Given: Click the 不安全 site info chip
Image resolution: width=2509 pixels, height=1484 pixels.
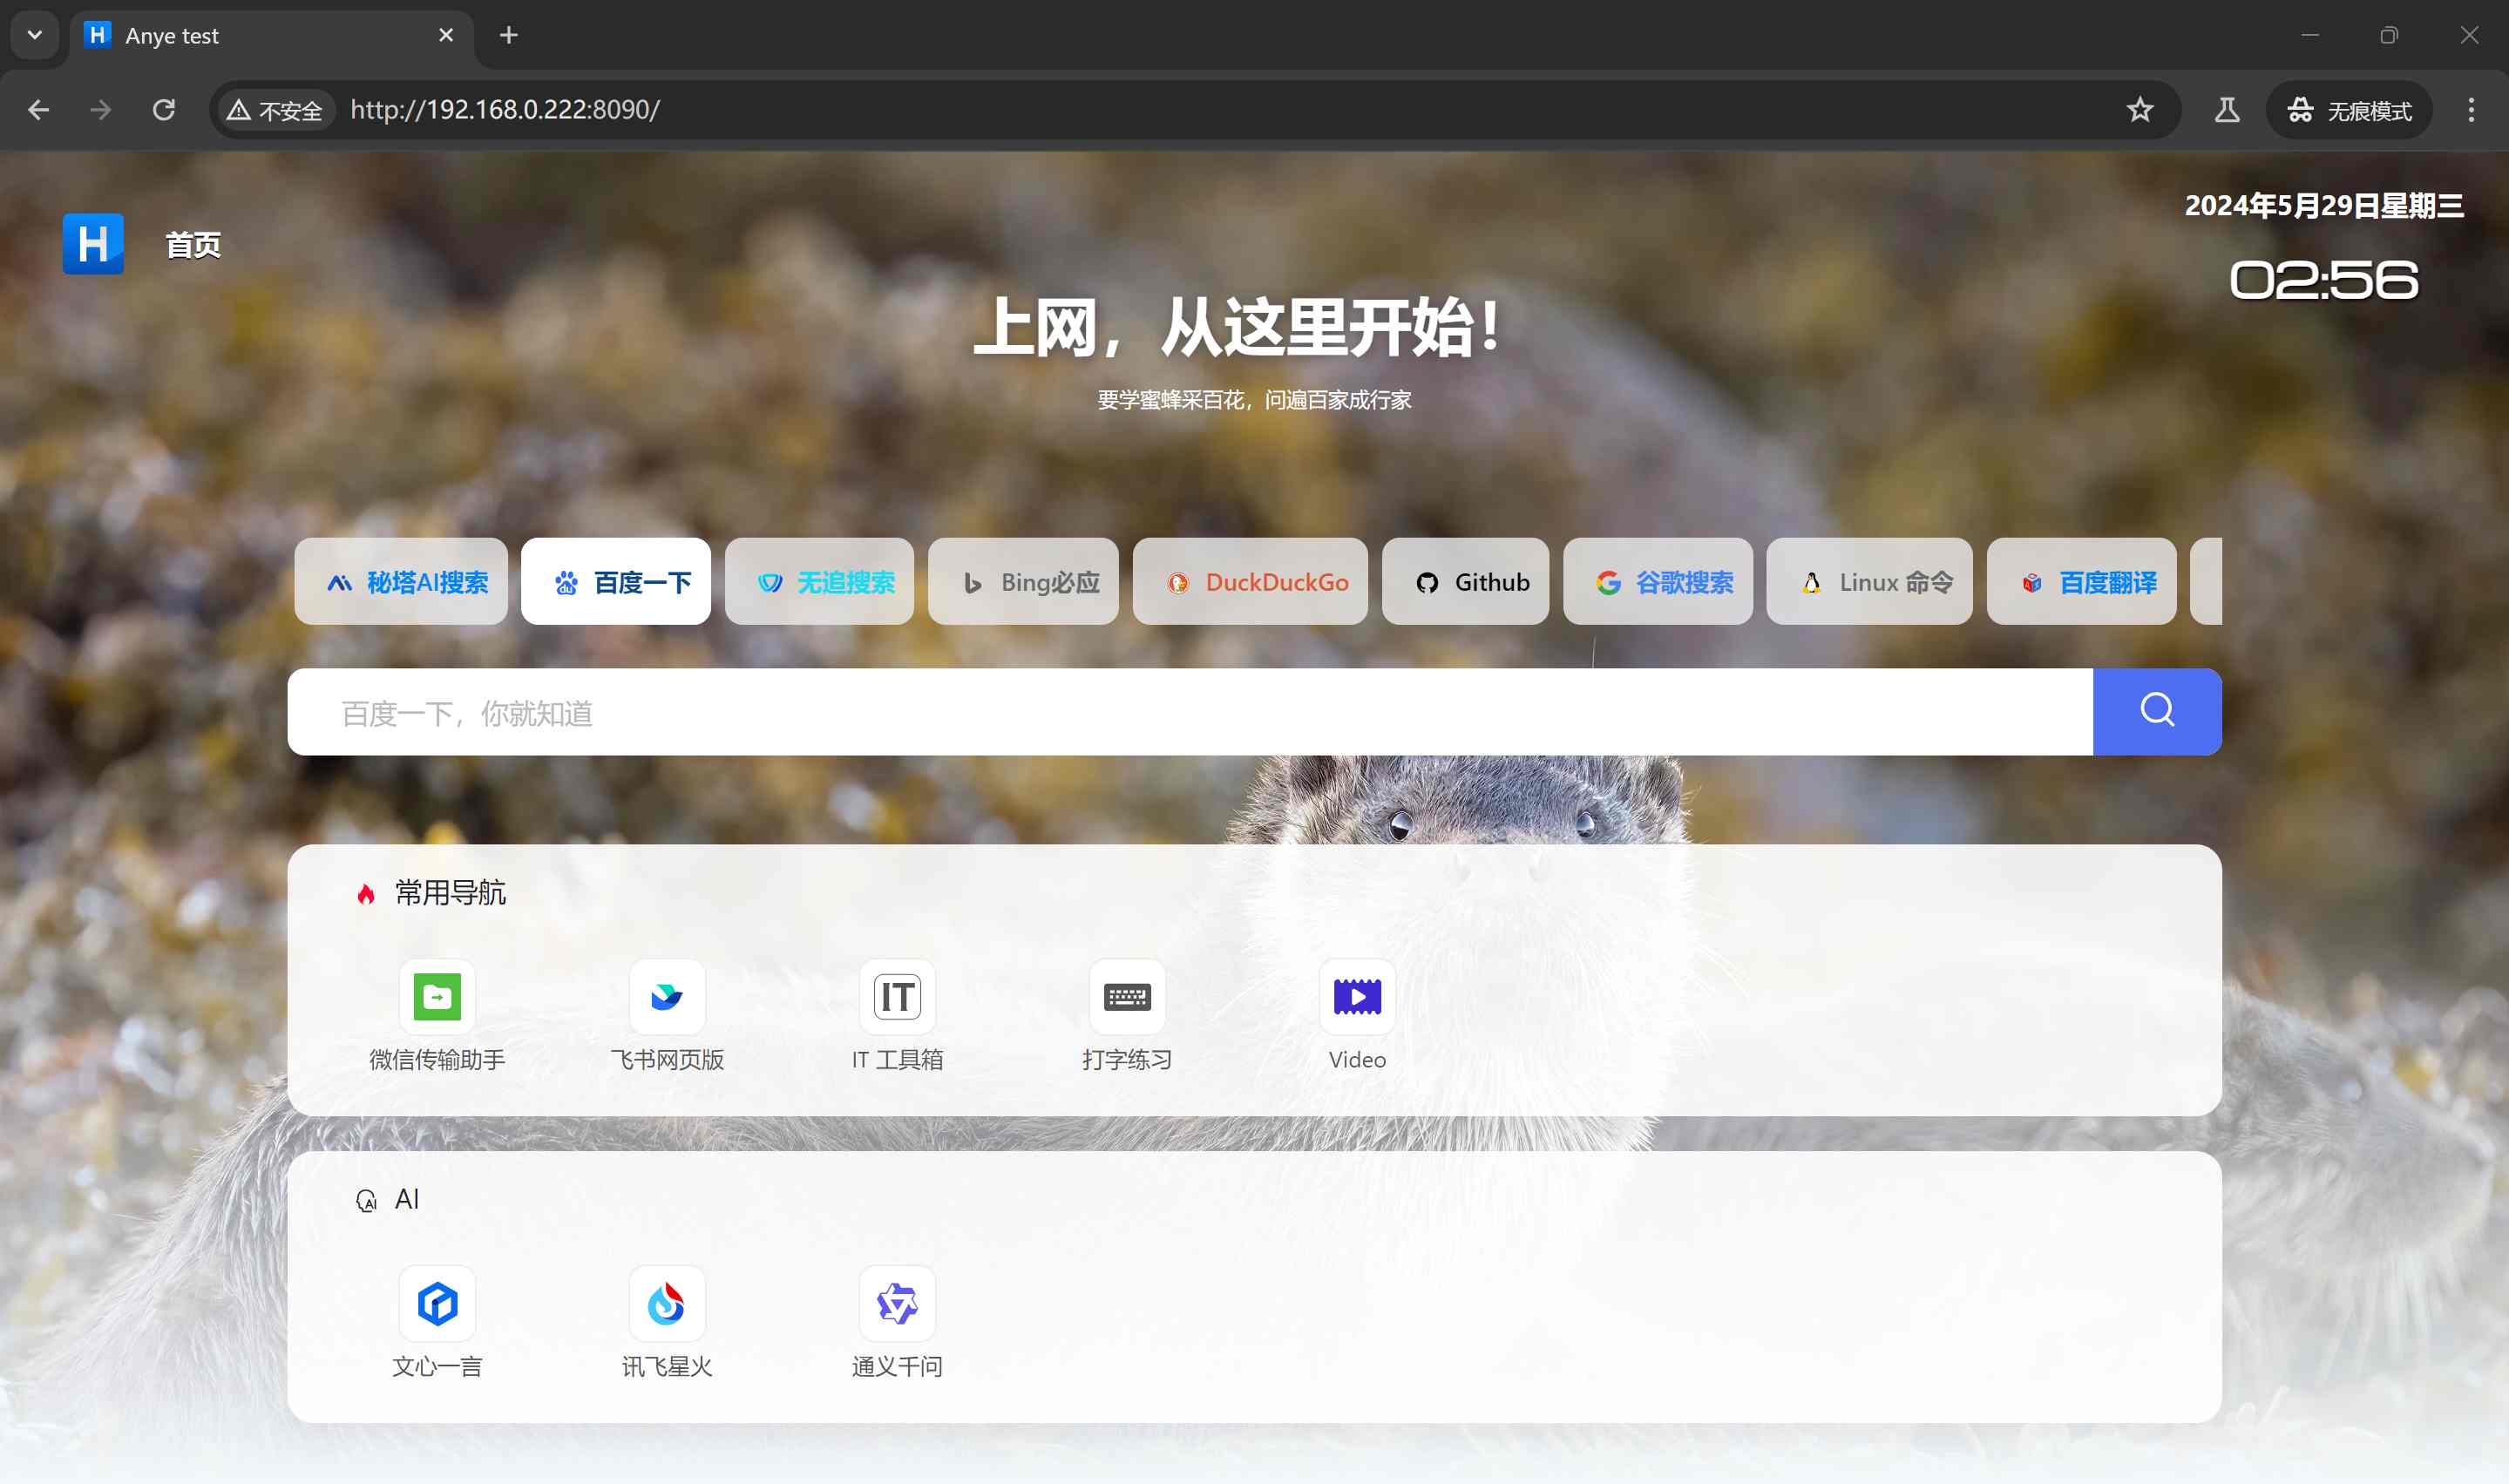Looking at the screenshot, I should [x=275, y=110].
